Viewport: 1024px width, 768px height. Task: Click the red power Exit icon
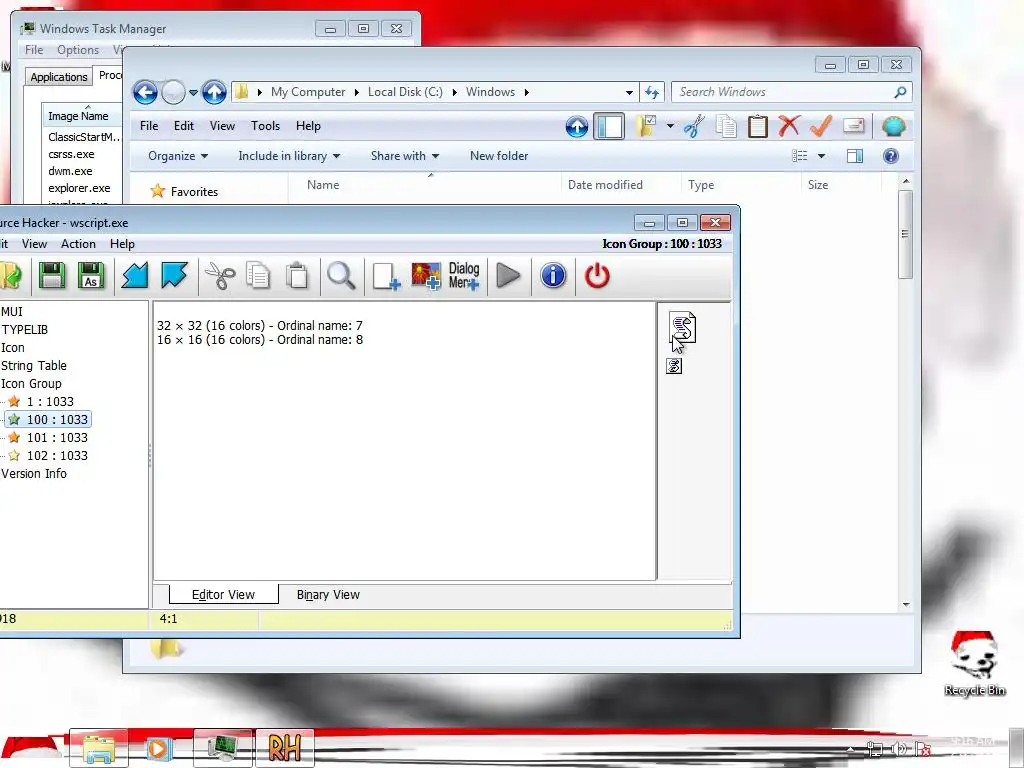click(597, 276)
